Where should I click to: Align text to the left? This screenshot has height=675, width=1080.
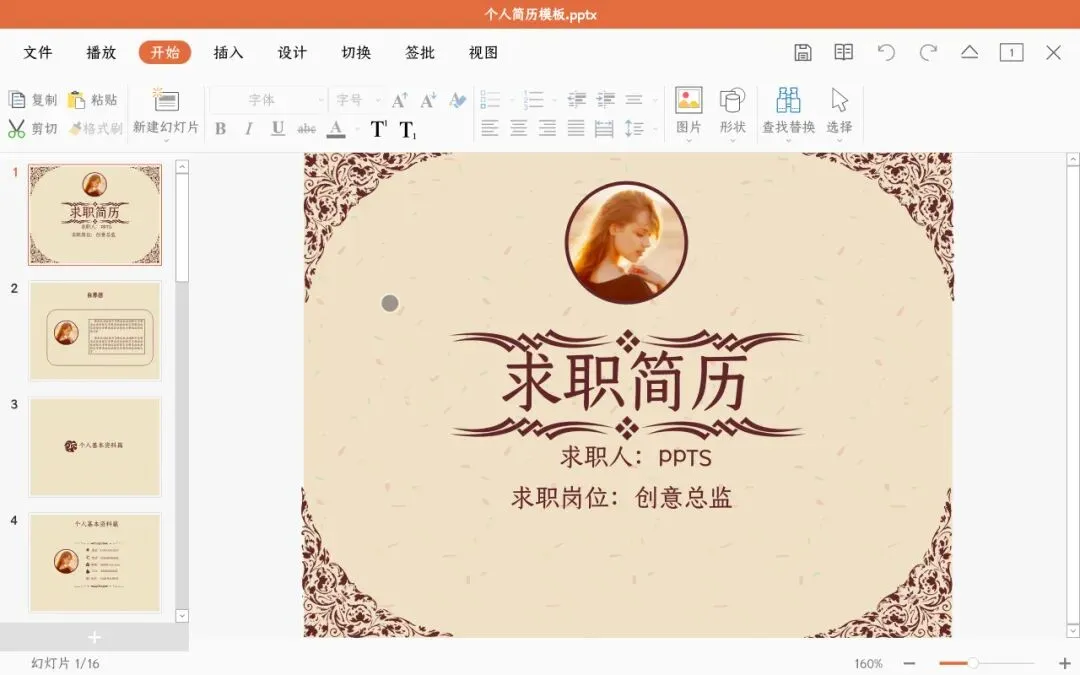pyautogui.click(x=490, y=128)
